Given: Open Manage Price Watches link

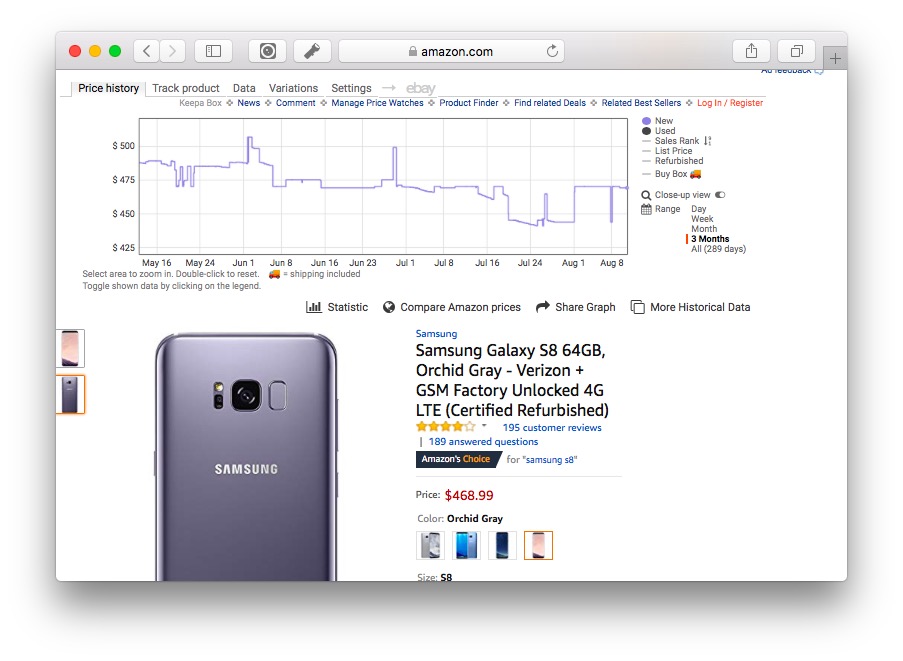Looking at the screenshot, I should (377, 103).
